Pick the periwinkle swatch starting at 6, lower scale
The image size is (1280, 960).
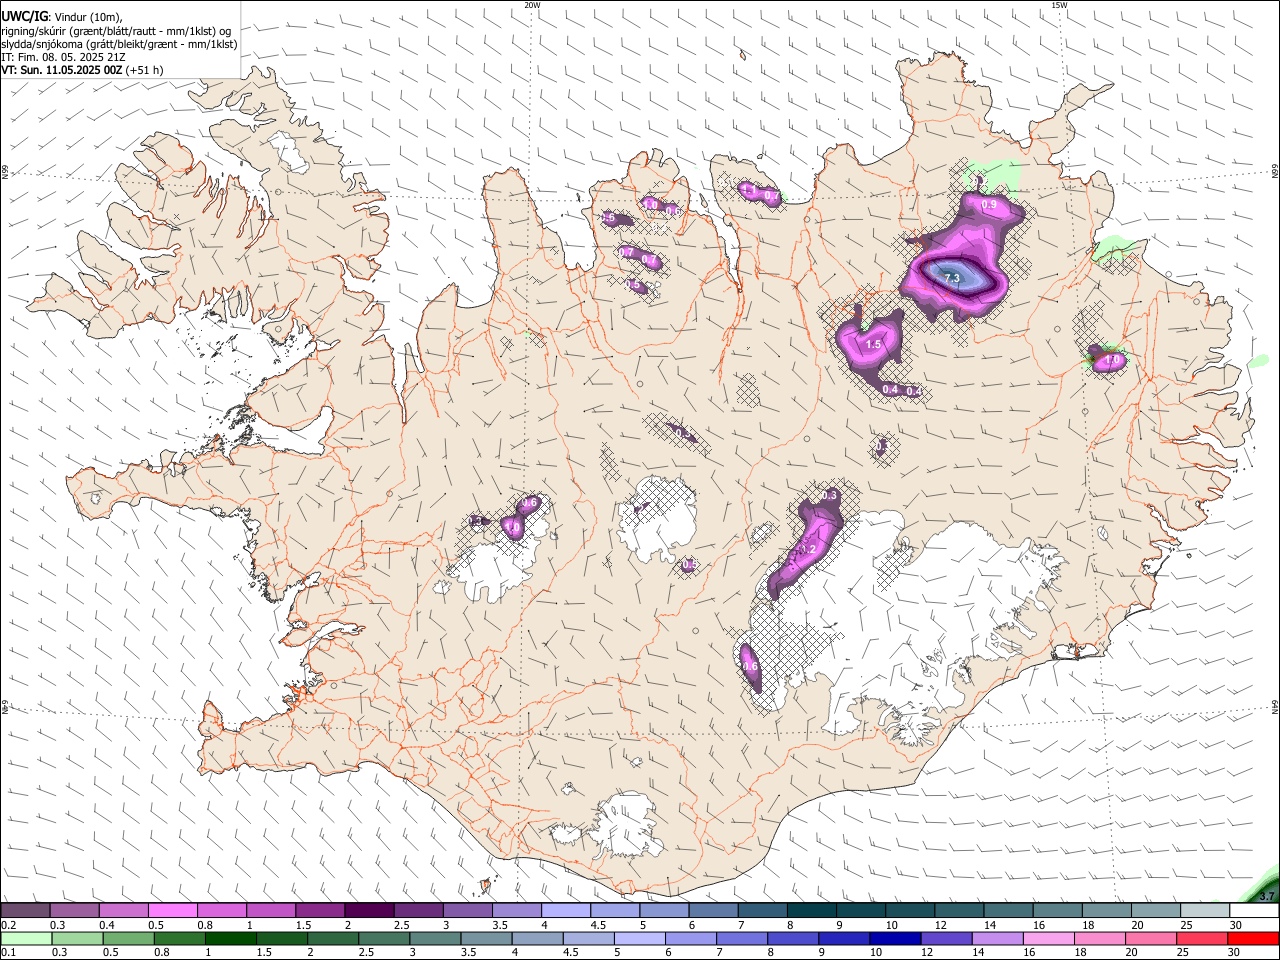click(x=690, y=938)
